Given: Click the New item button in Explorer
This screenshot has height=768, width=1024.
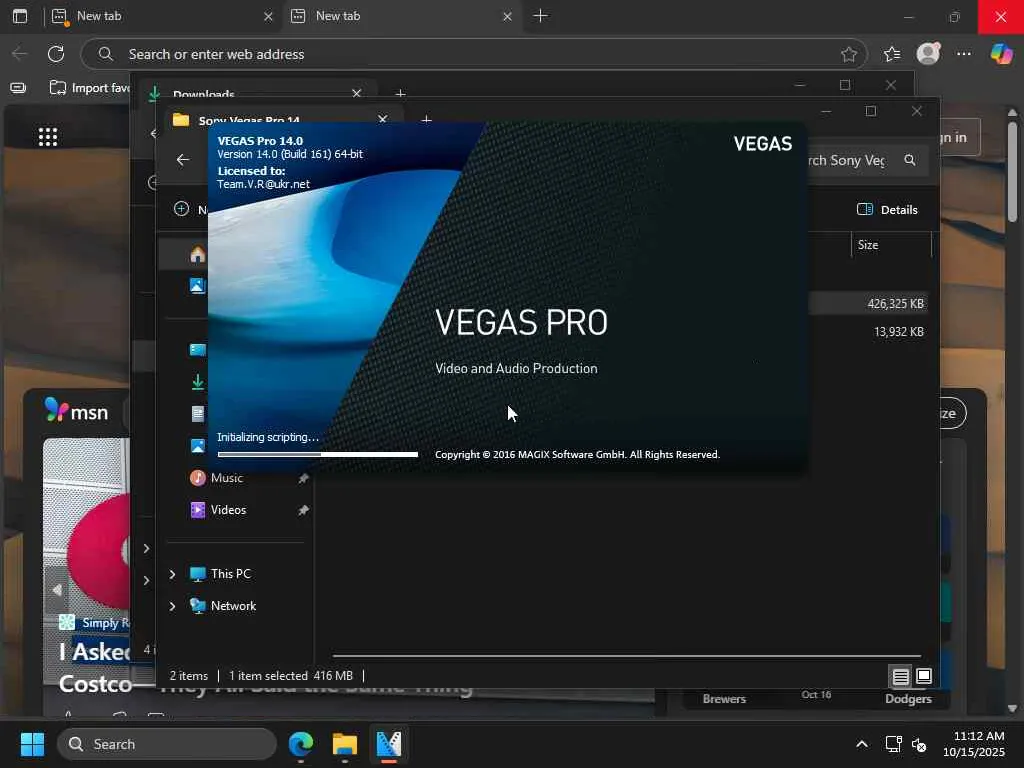Looking at the screenshot, I should [189, 209].
